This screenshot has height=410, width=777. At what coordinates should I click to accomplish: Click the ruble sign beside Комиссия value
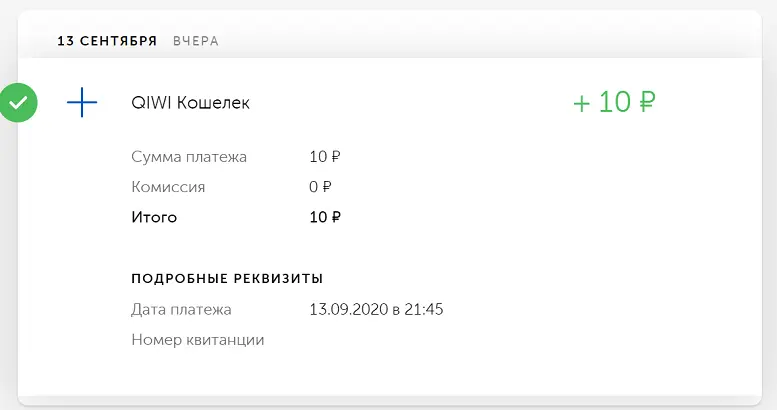click(x=327, y=187)
